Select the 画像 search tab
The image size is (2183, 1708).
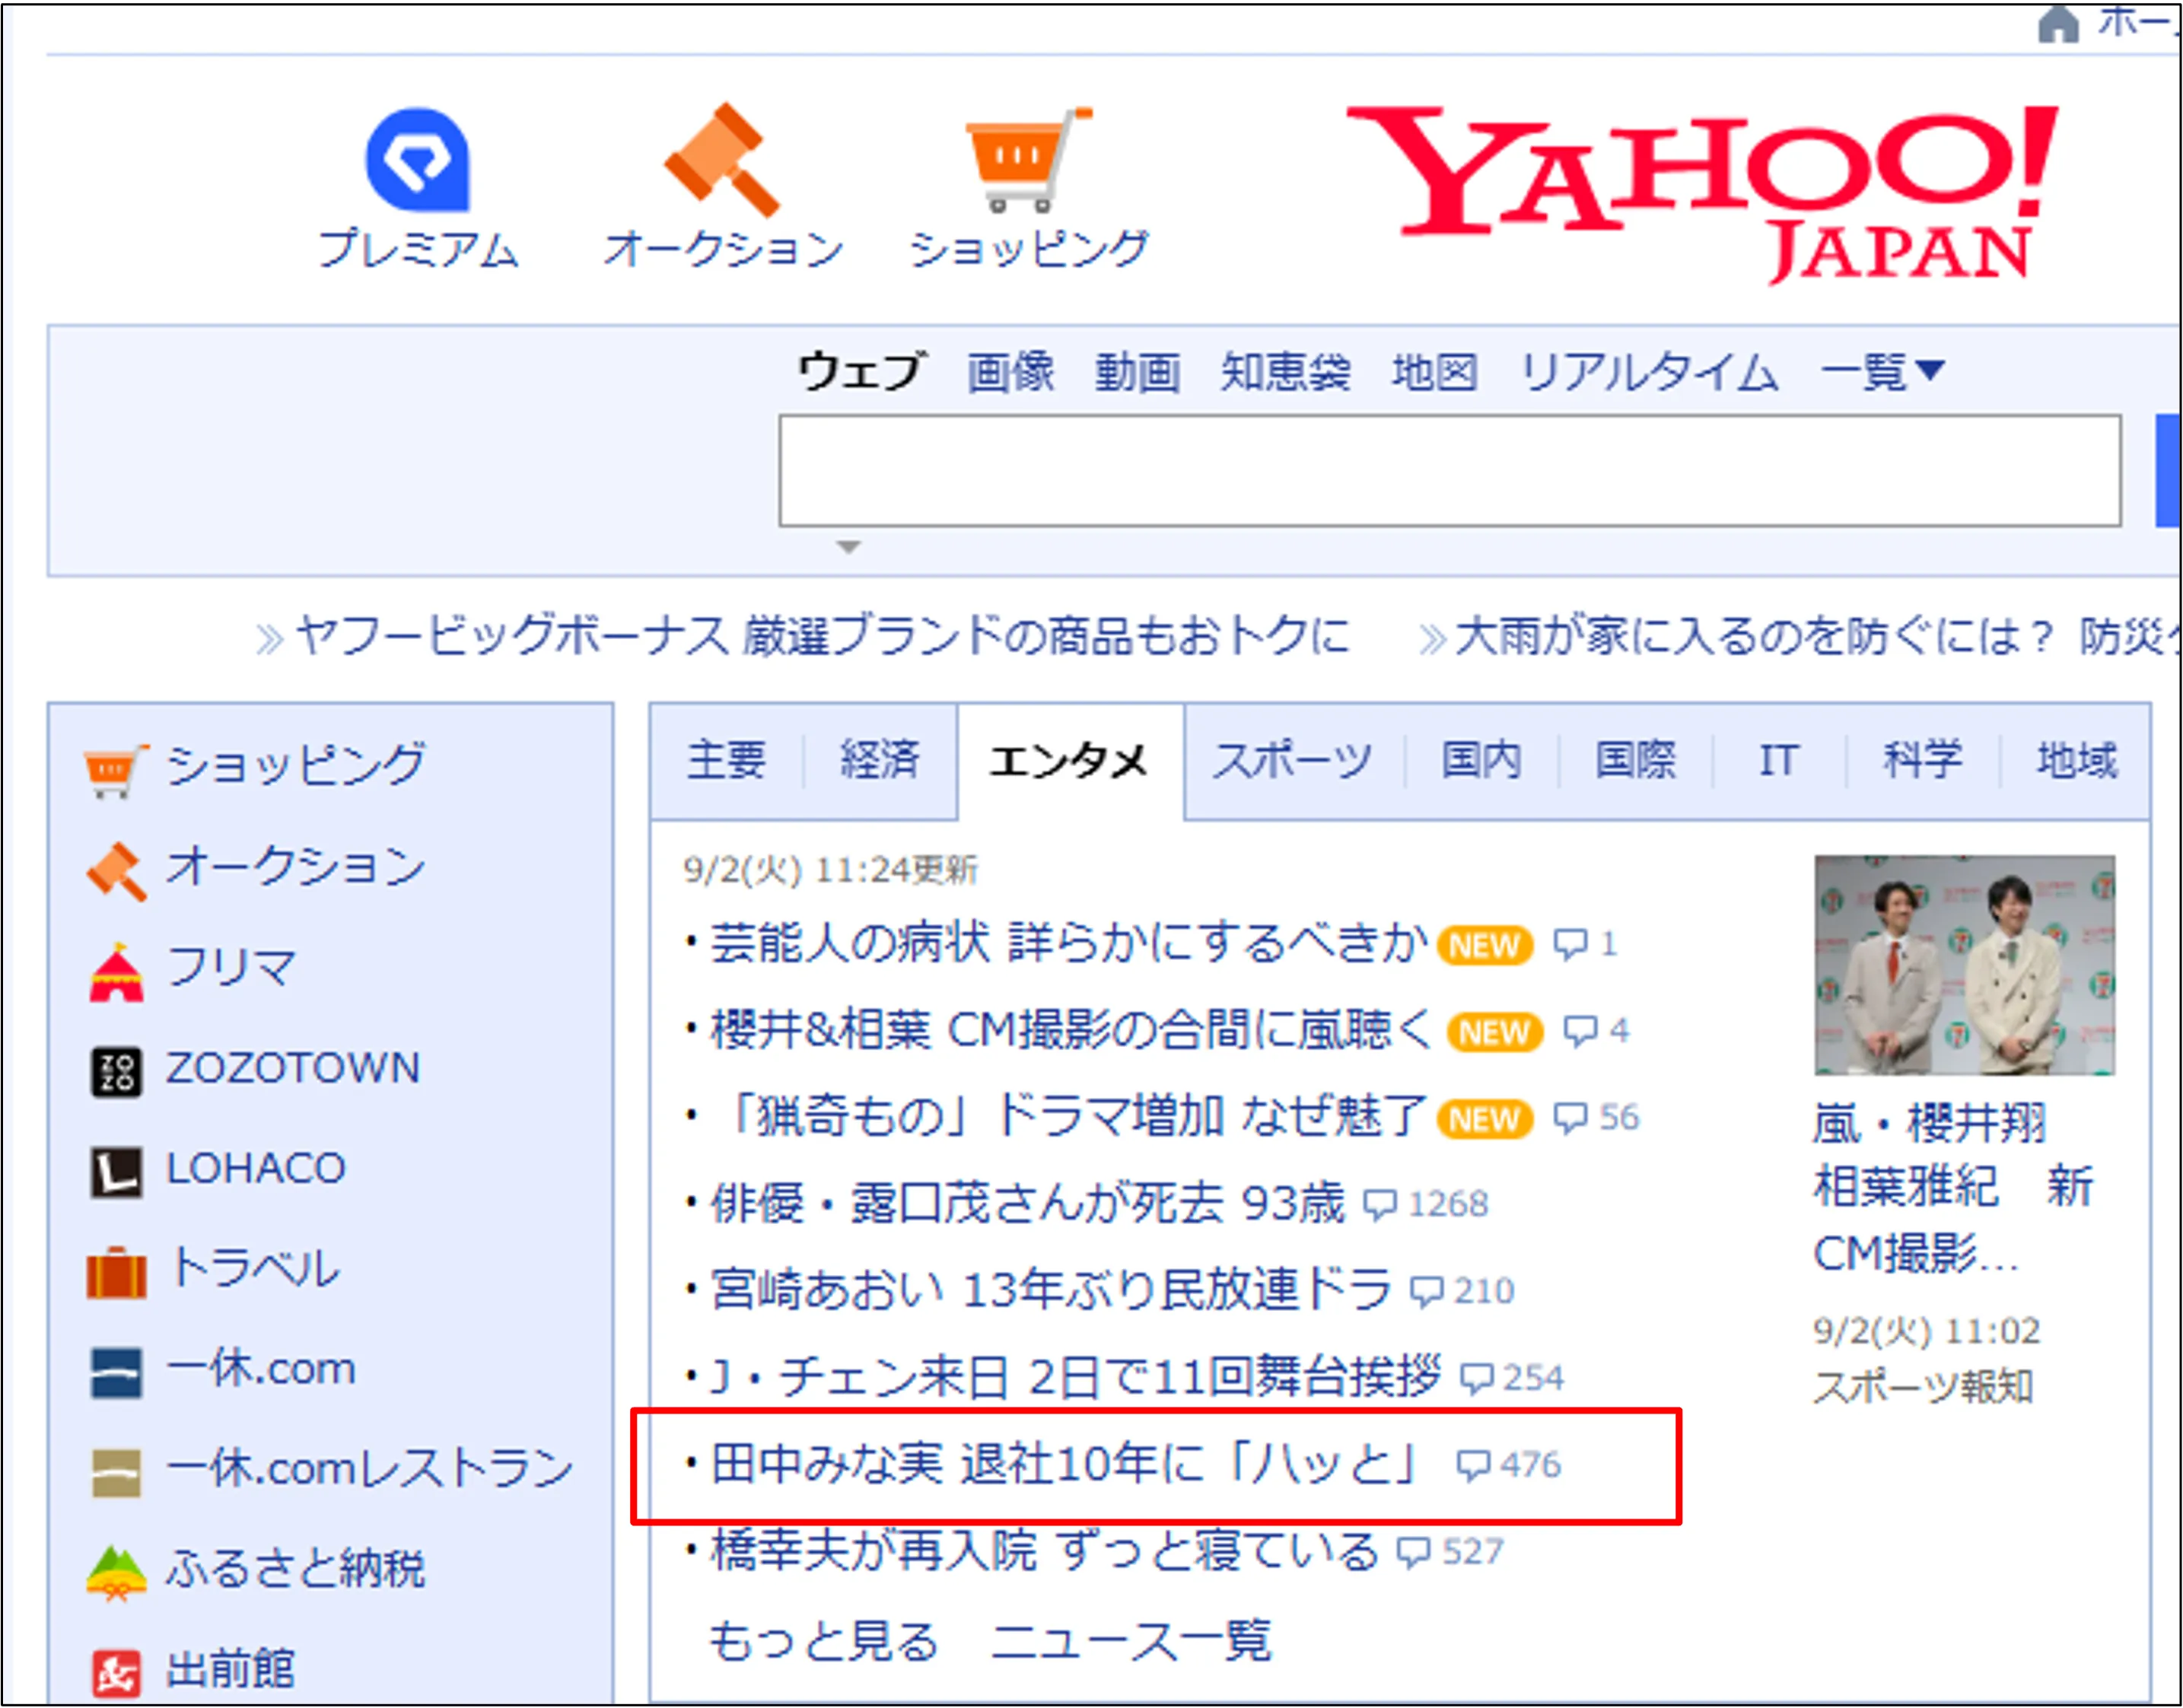click(1010, 372)
